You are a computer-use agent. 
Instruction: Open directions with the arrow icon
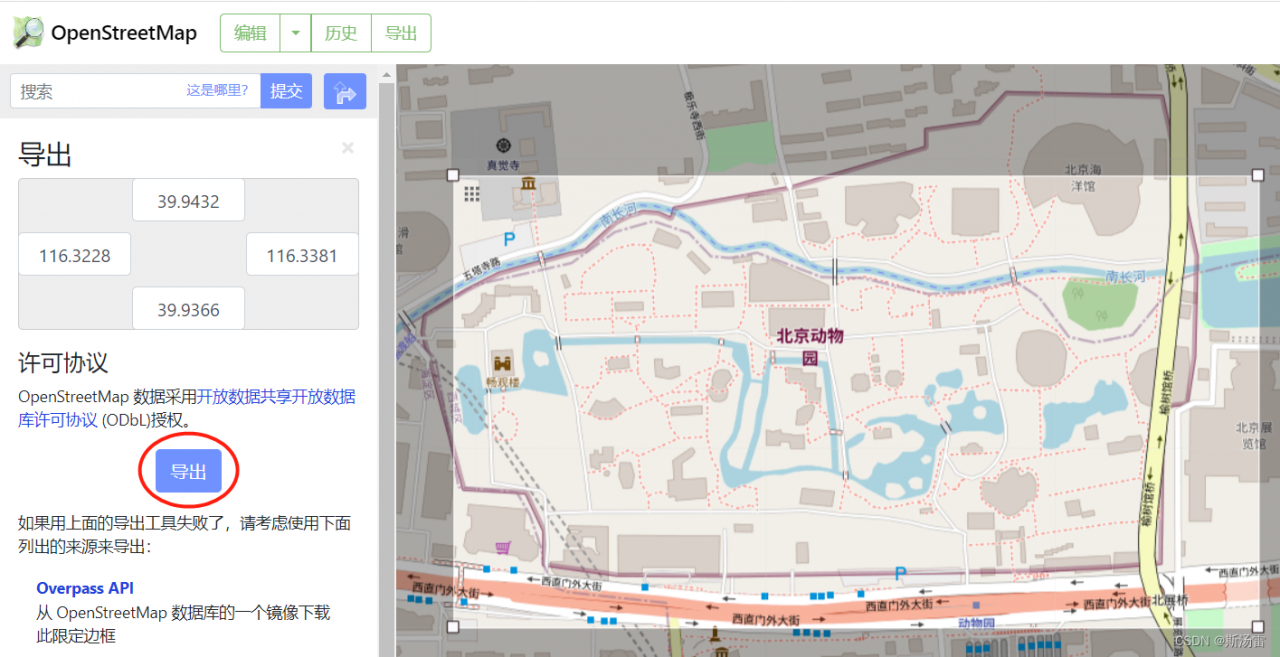tap(345, 91)
